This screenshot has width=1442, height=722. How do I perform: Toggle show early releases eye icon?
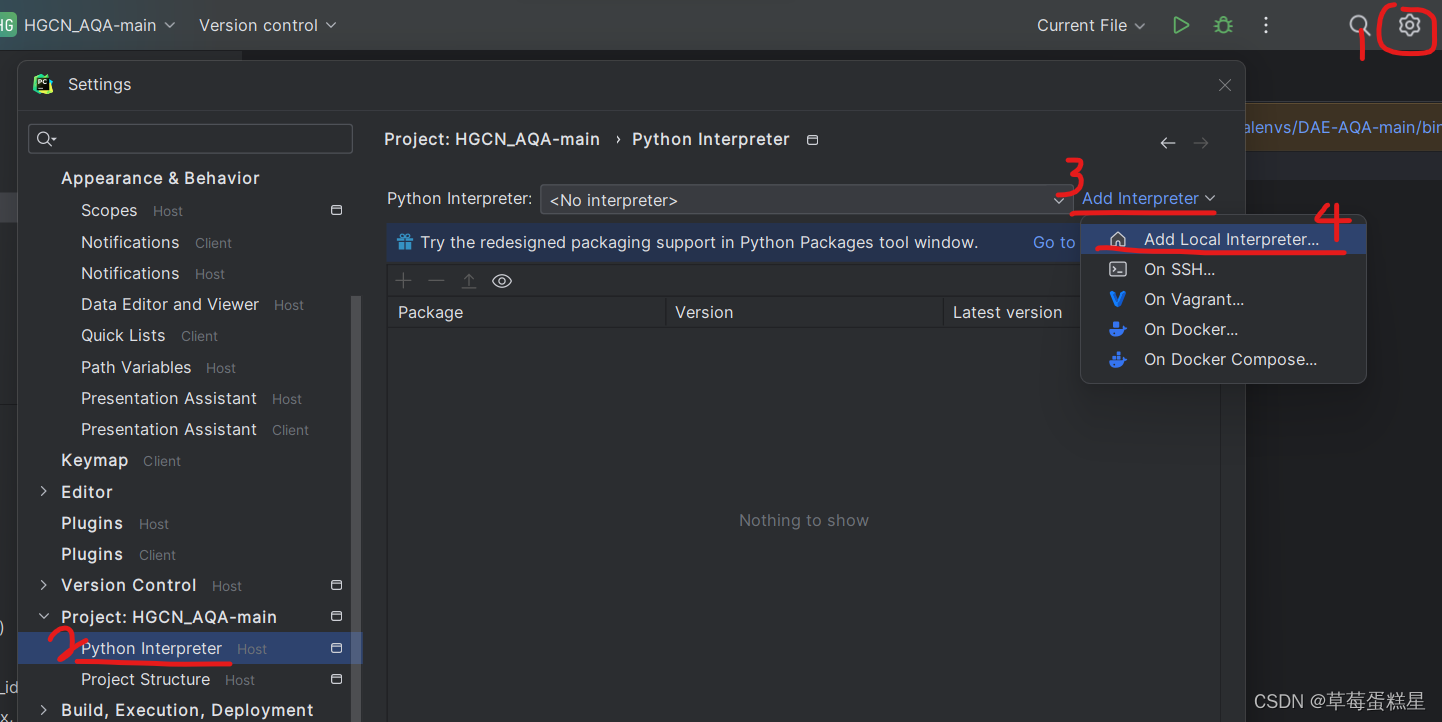click(x=502, y=281)
